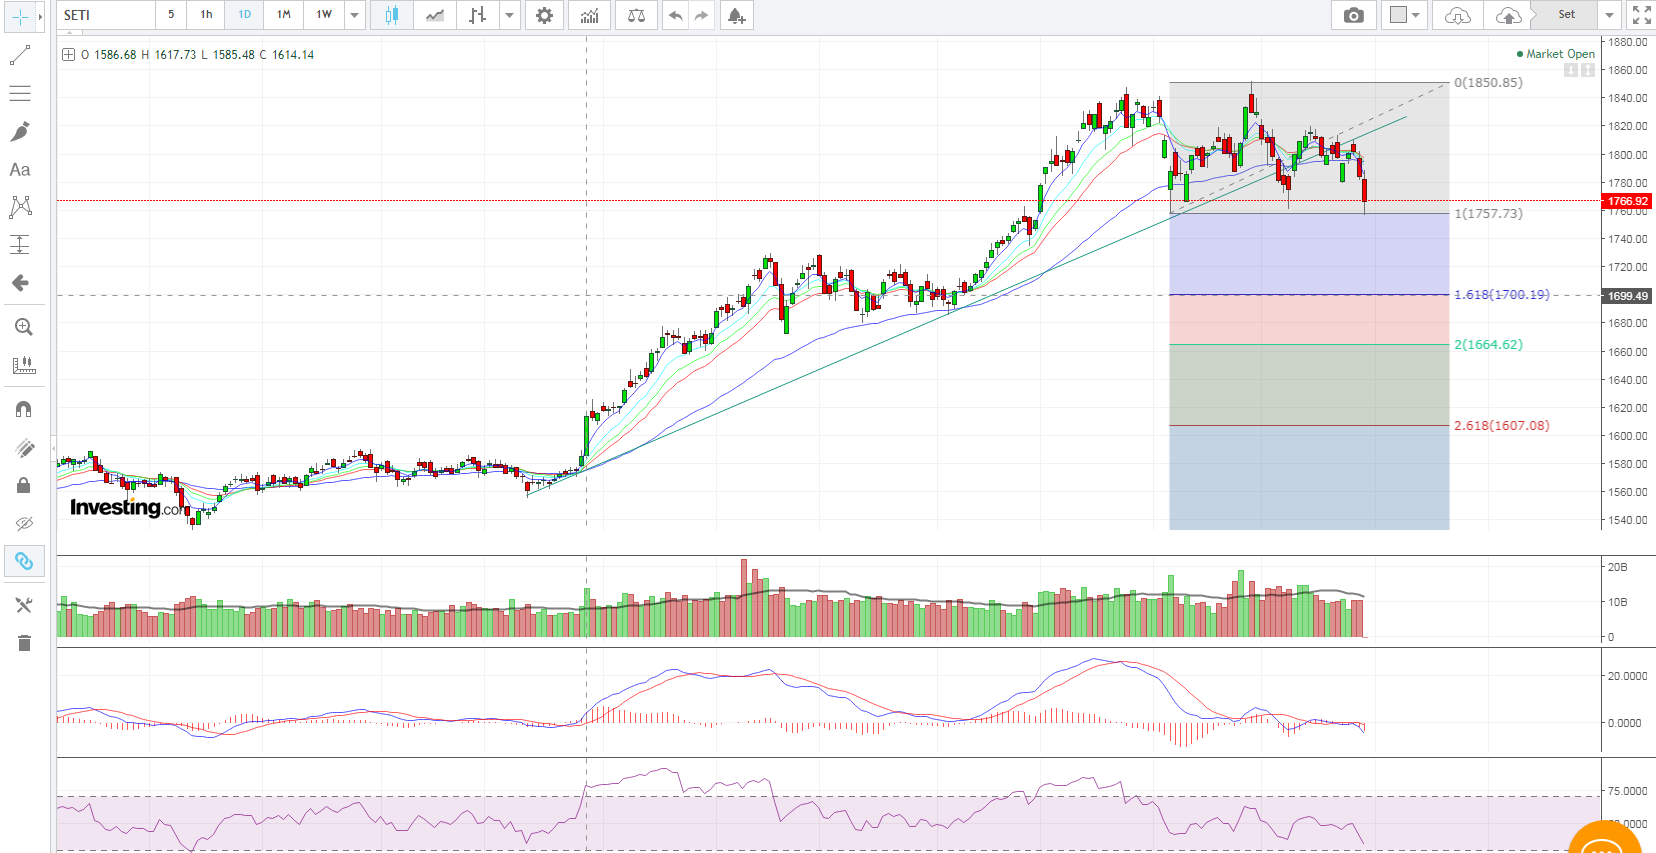
Task: Open the bar measure tool
Action: click(24, 365)
